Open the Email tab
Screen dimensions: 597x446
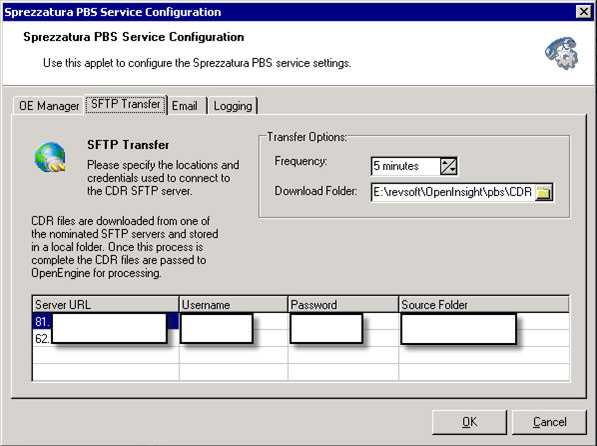point(185,106)
